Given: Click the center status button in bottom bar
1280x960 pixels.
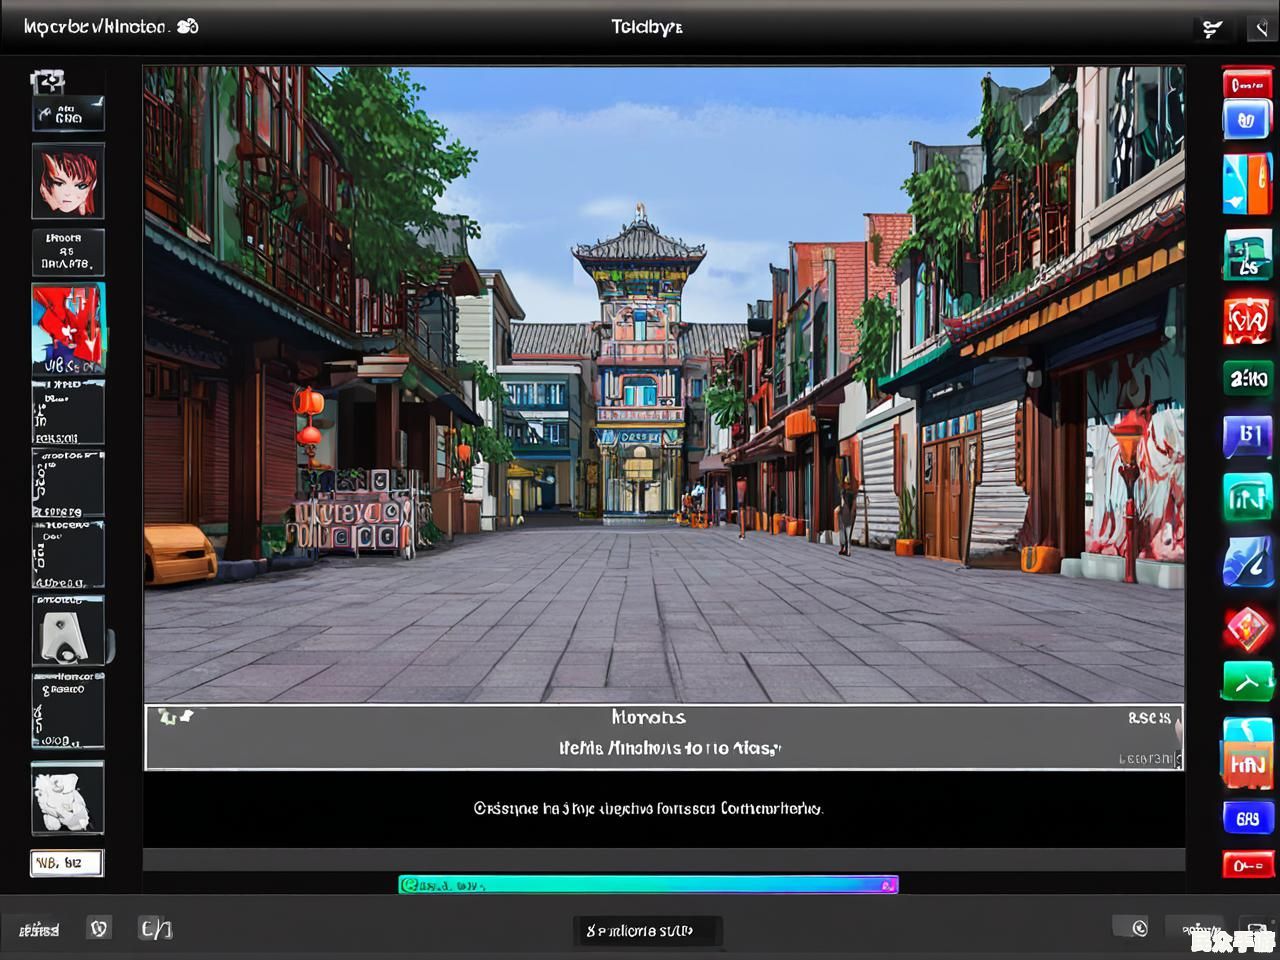Looking at the screenshot, I should [x=646, y=930].
